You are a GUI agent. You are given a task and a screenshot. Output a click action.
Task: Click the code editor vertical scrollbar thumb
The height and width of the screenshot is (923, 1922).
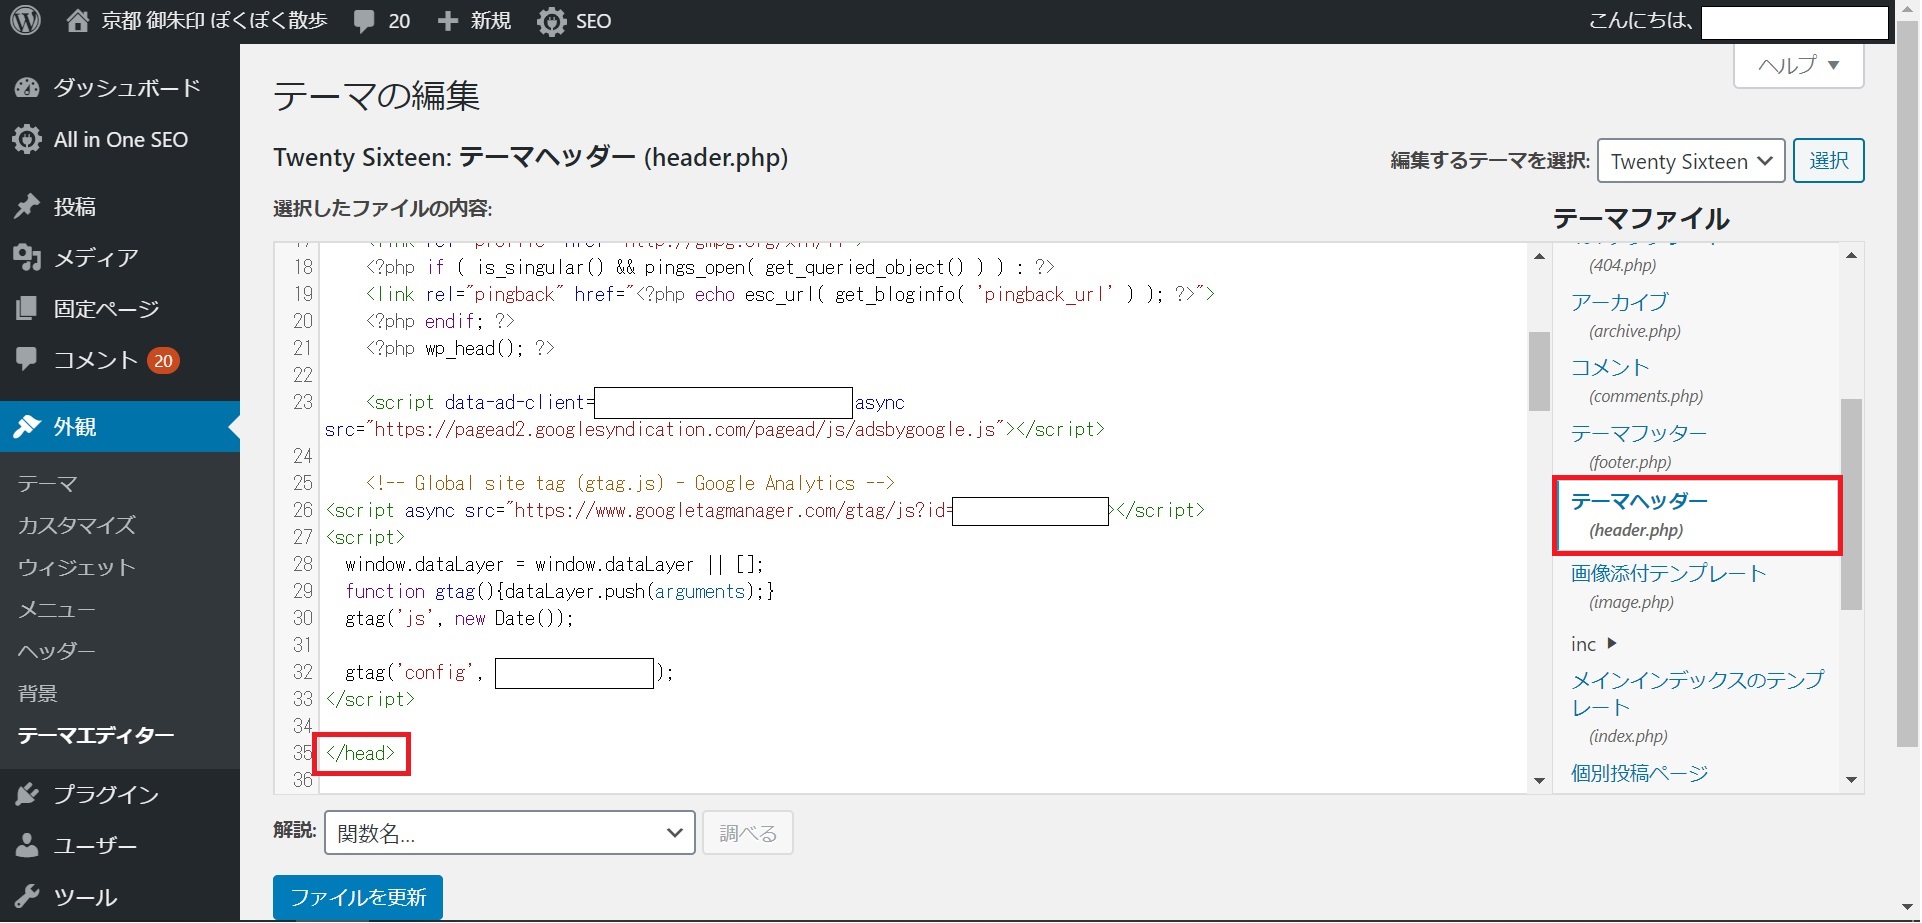[1539, 371]
